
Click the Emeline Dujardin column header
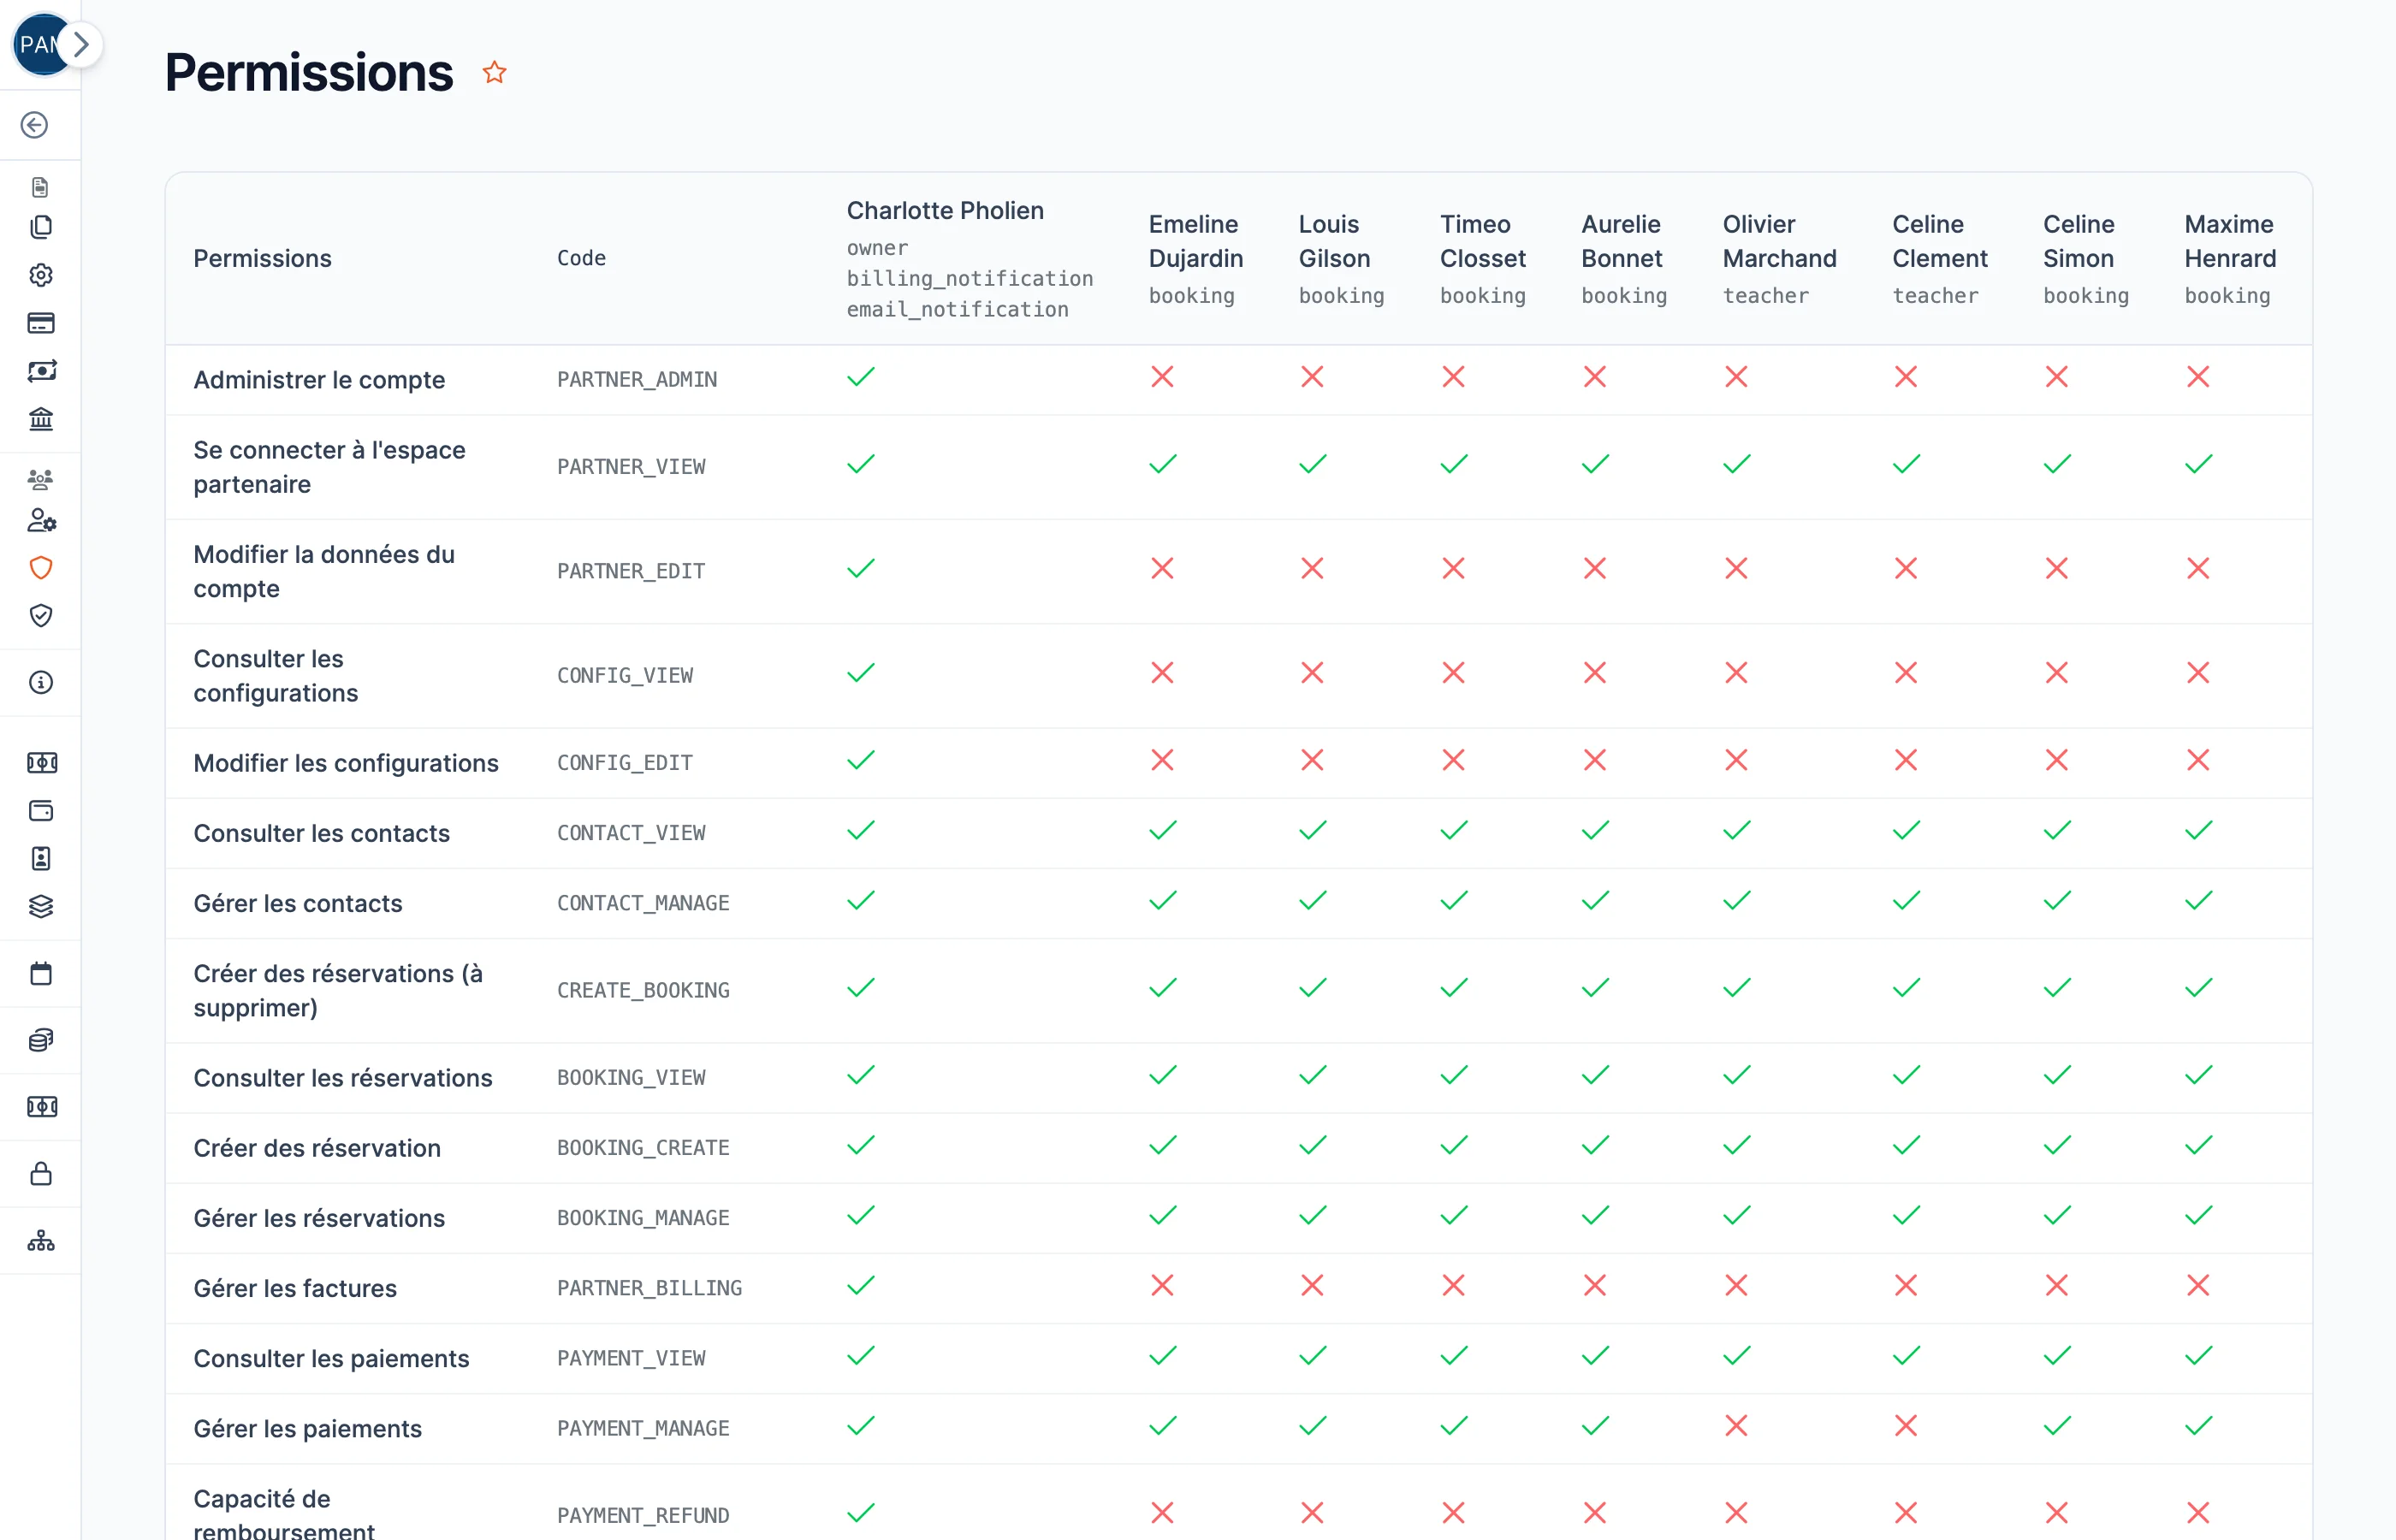coord(1195,259)
